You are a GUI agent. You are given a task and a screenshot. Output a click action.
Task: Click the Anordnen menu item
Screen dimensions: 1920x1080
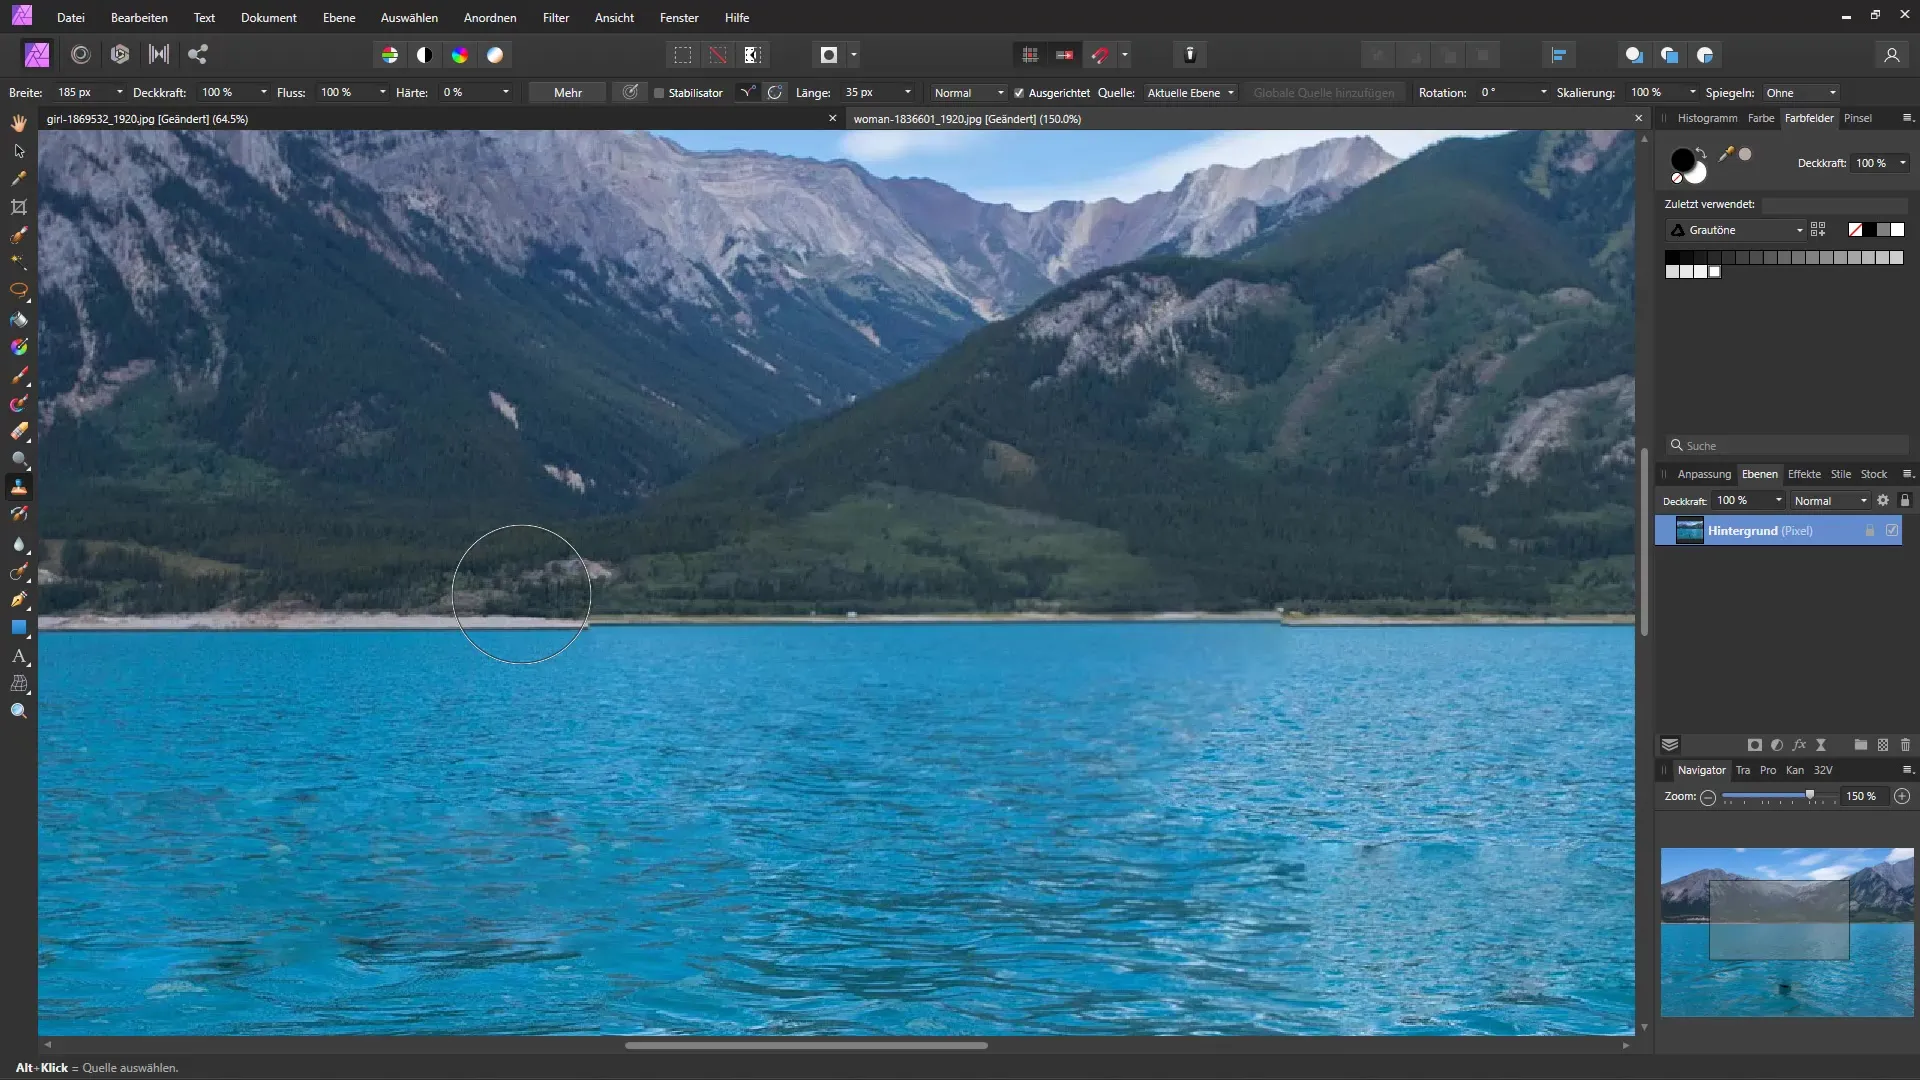(x=489, y=17)
